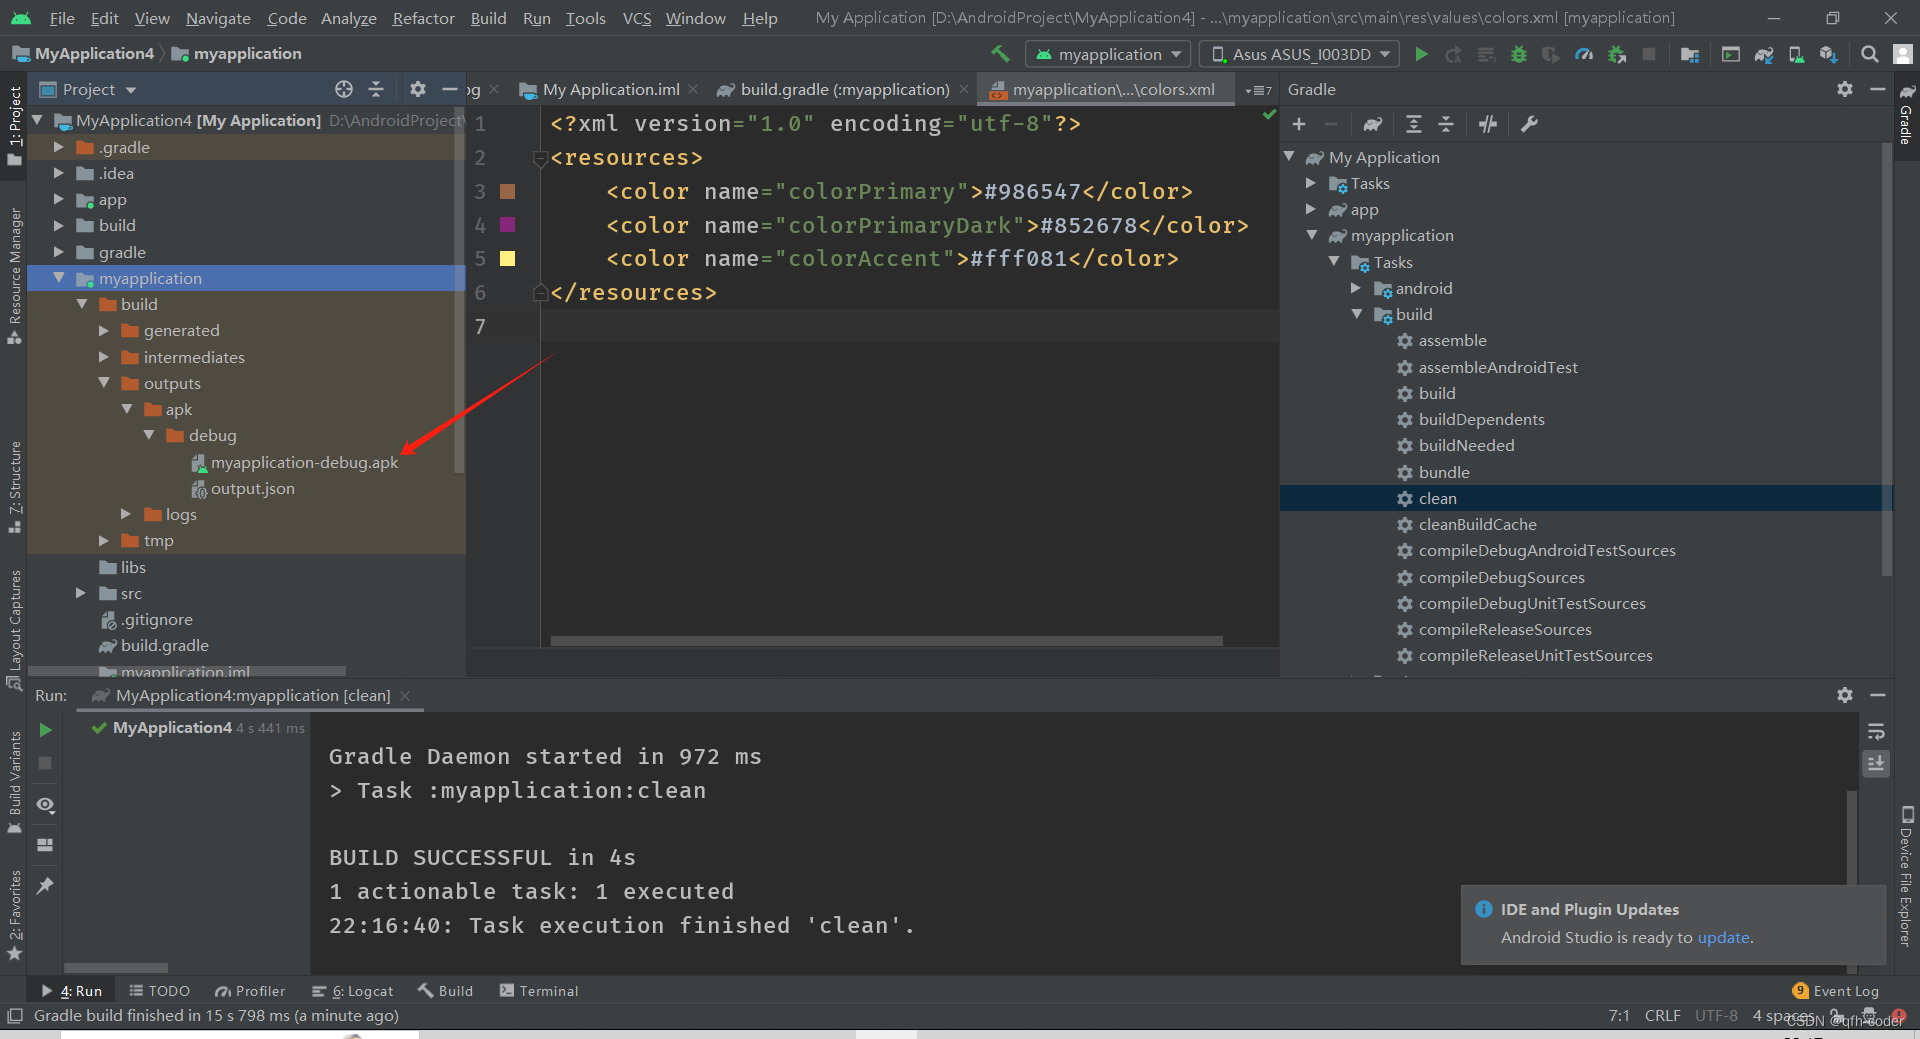Open the Analyze menu
Image resolution: width=1920 pixels, height=1039 pixels.
click(348, 18)
